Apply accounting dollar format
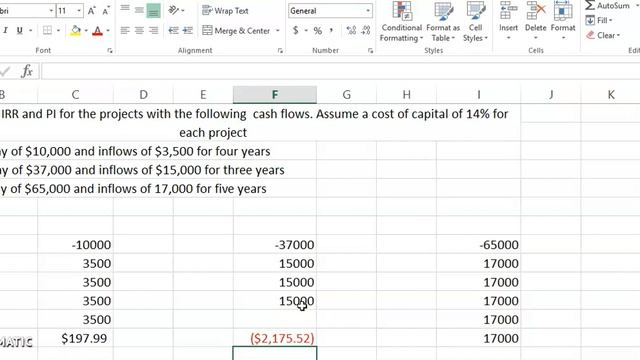The width and height of the screenshot is (640, 360). [296, 30]
